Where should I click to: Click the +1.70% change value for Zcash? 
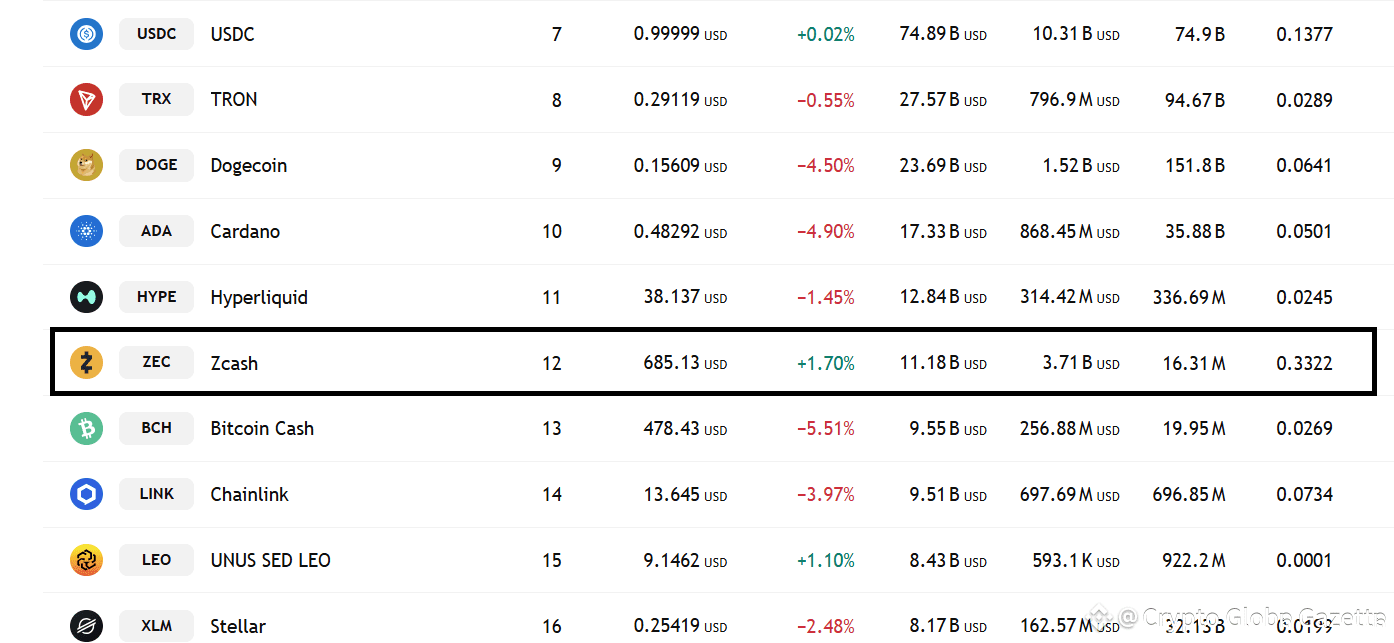pos(827,363)
